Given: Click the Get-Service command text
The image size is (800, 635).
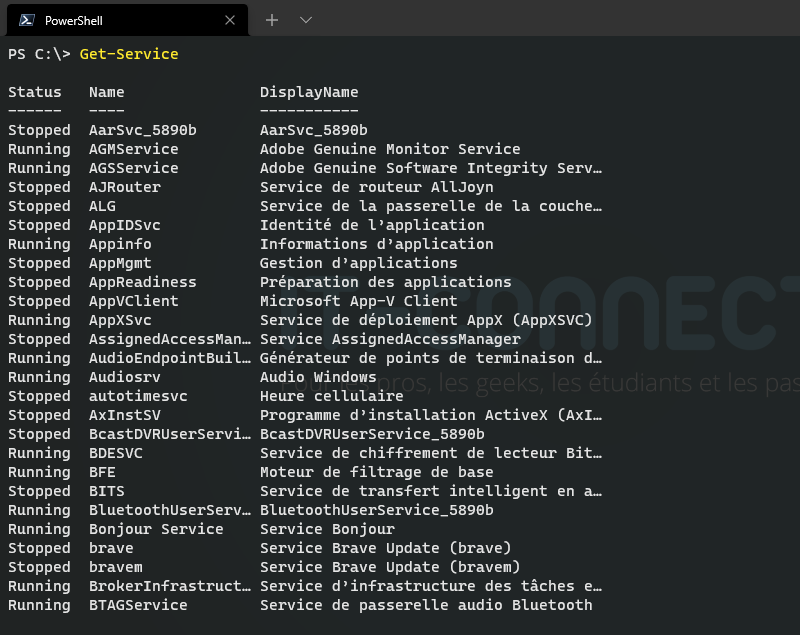Looking at the screenshot, I should tap(129, 54).
